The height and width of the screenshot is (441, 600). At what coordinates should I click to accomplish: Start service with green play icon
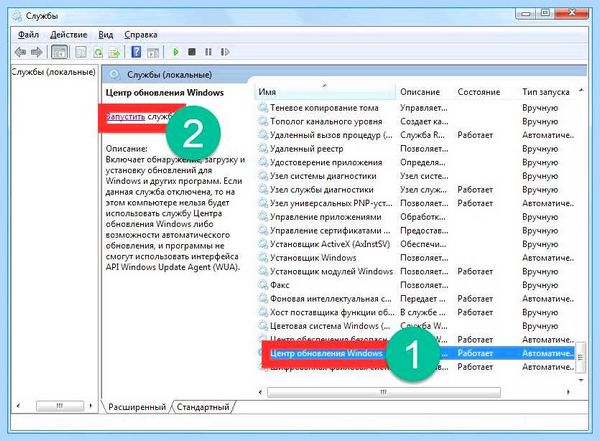point(176,52)
